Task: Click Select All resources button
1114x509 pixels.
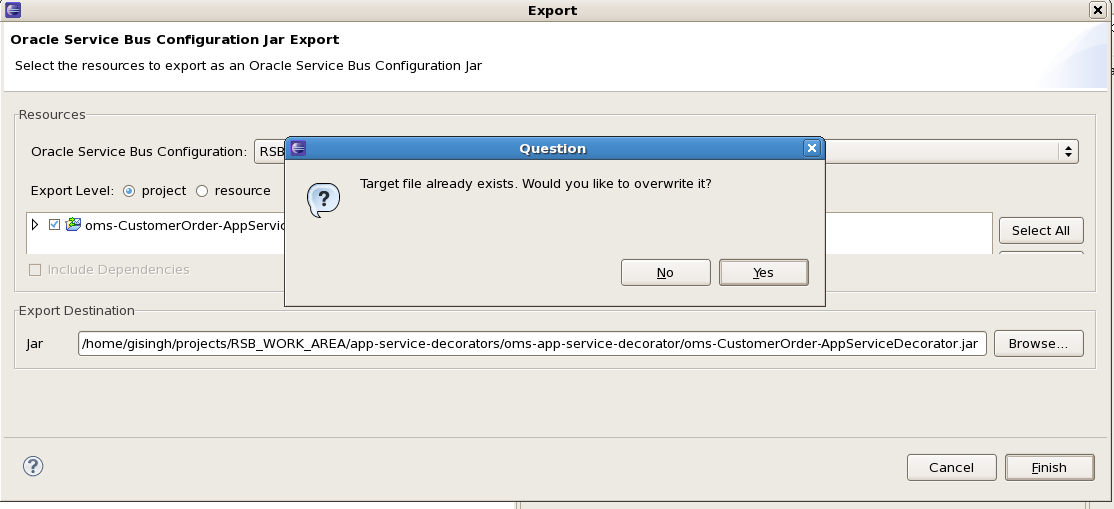Action: (1041, 230)
